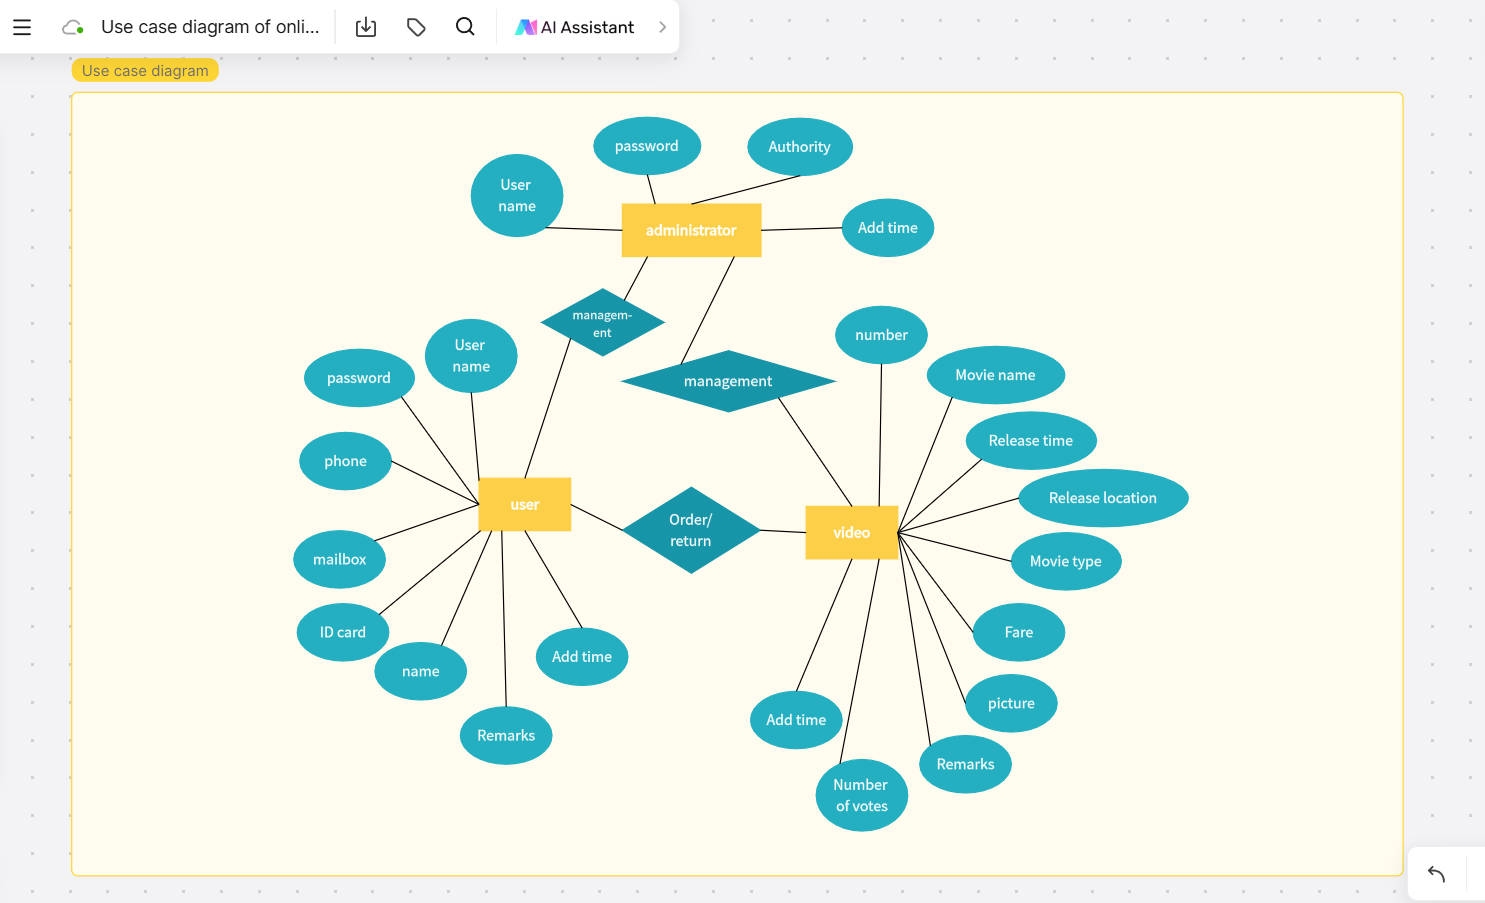Open the hamburger main menu
The height and width of the screenshot is (903, 1485).
click(22, 27)
